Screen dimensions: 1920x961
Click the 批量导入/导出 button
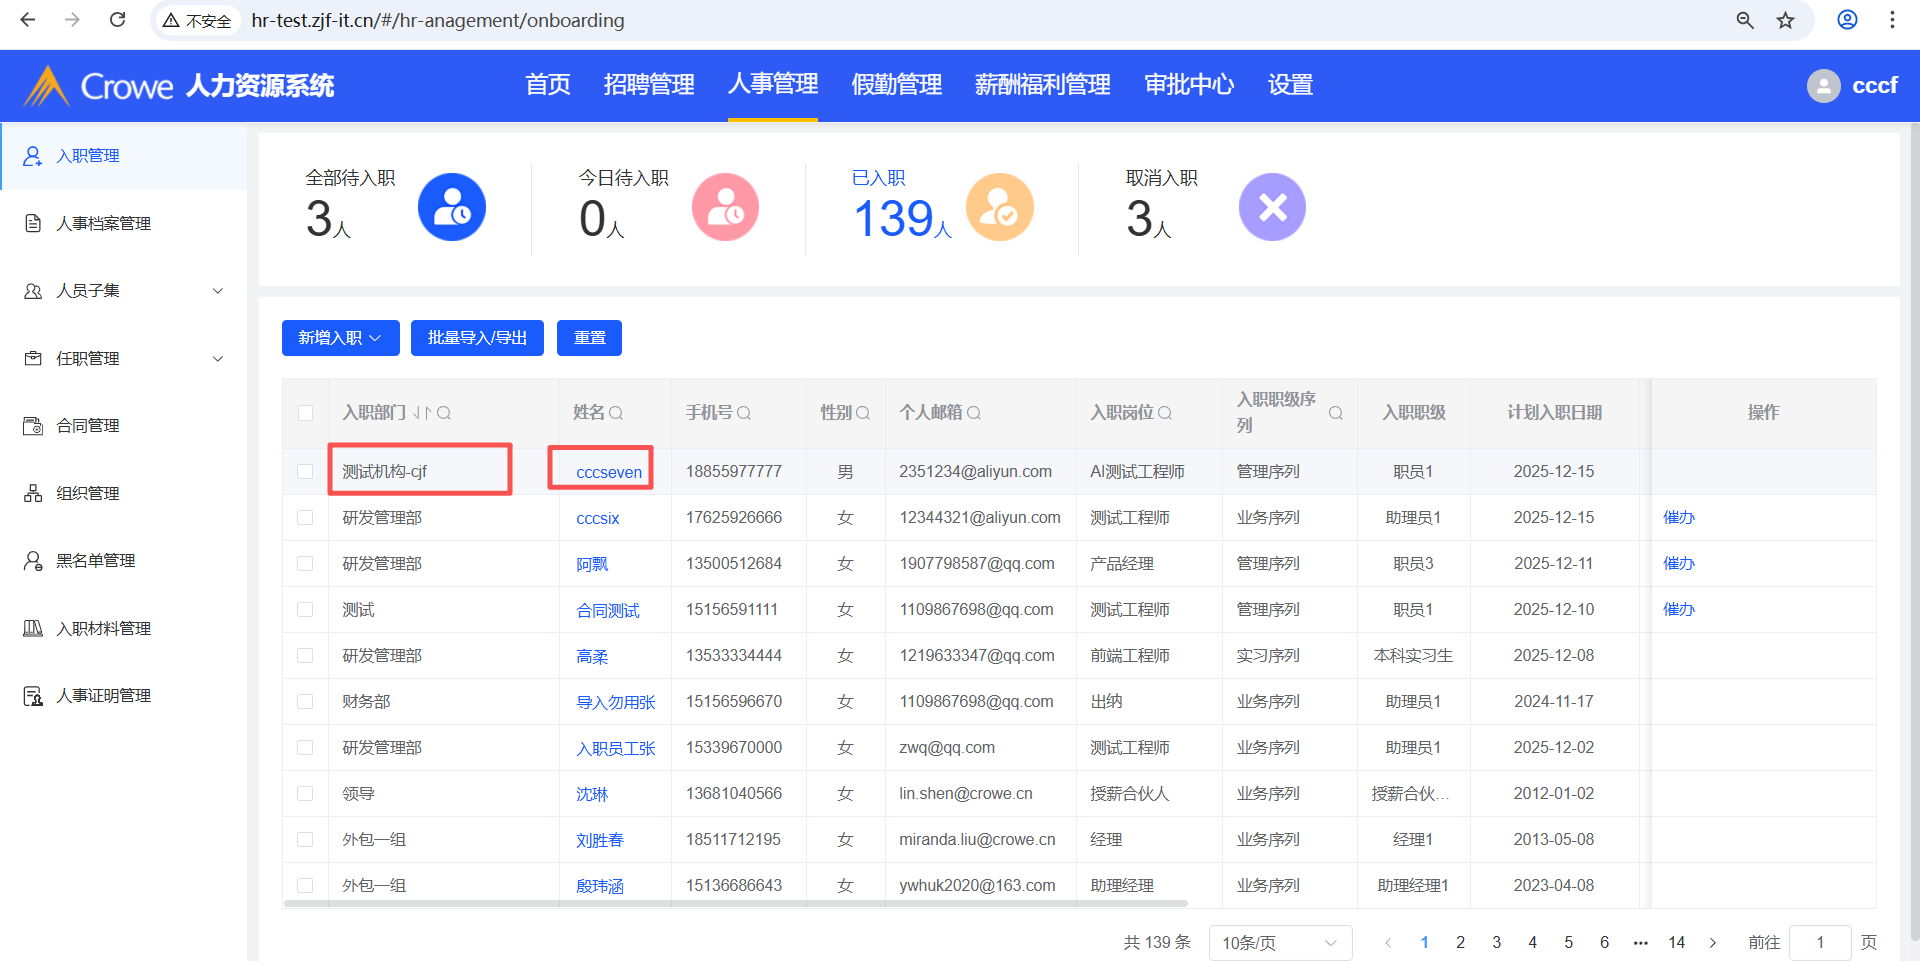coord(477,338)
